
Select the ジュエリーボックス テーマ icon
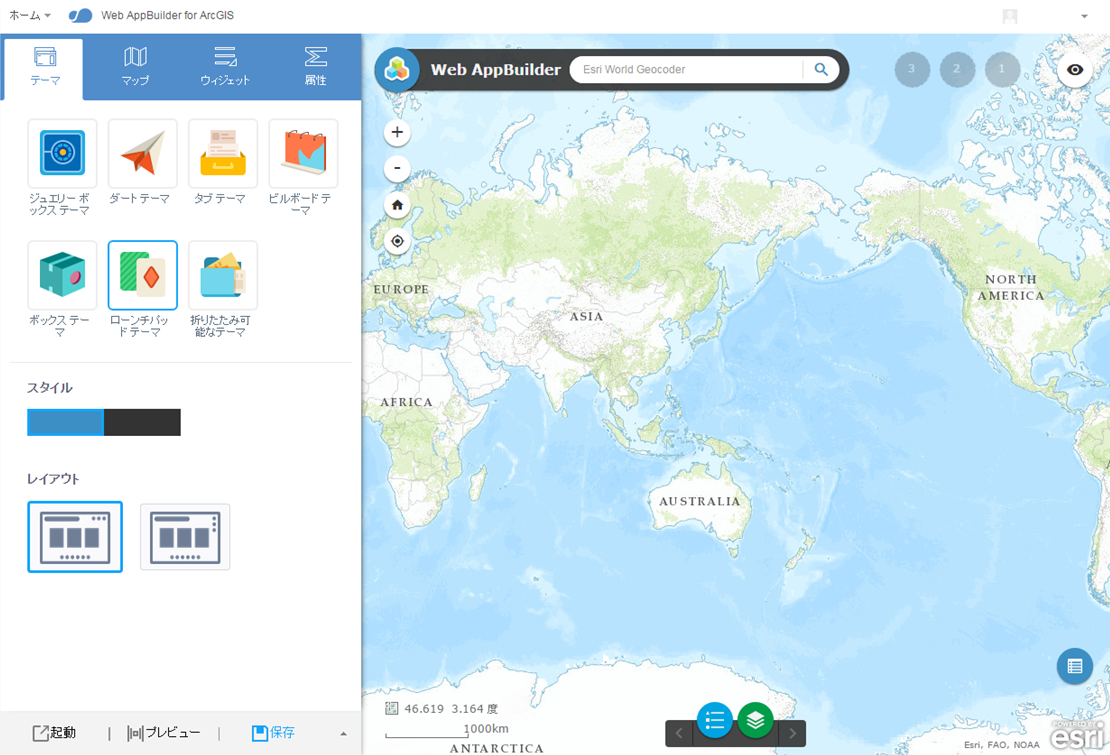coord(62,153)
